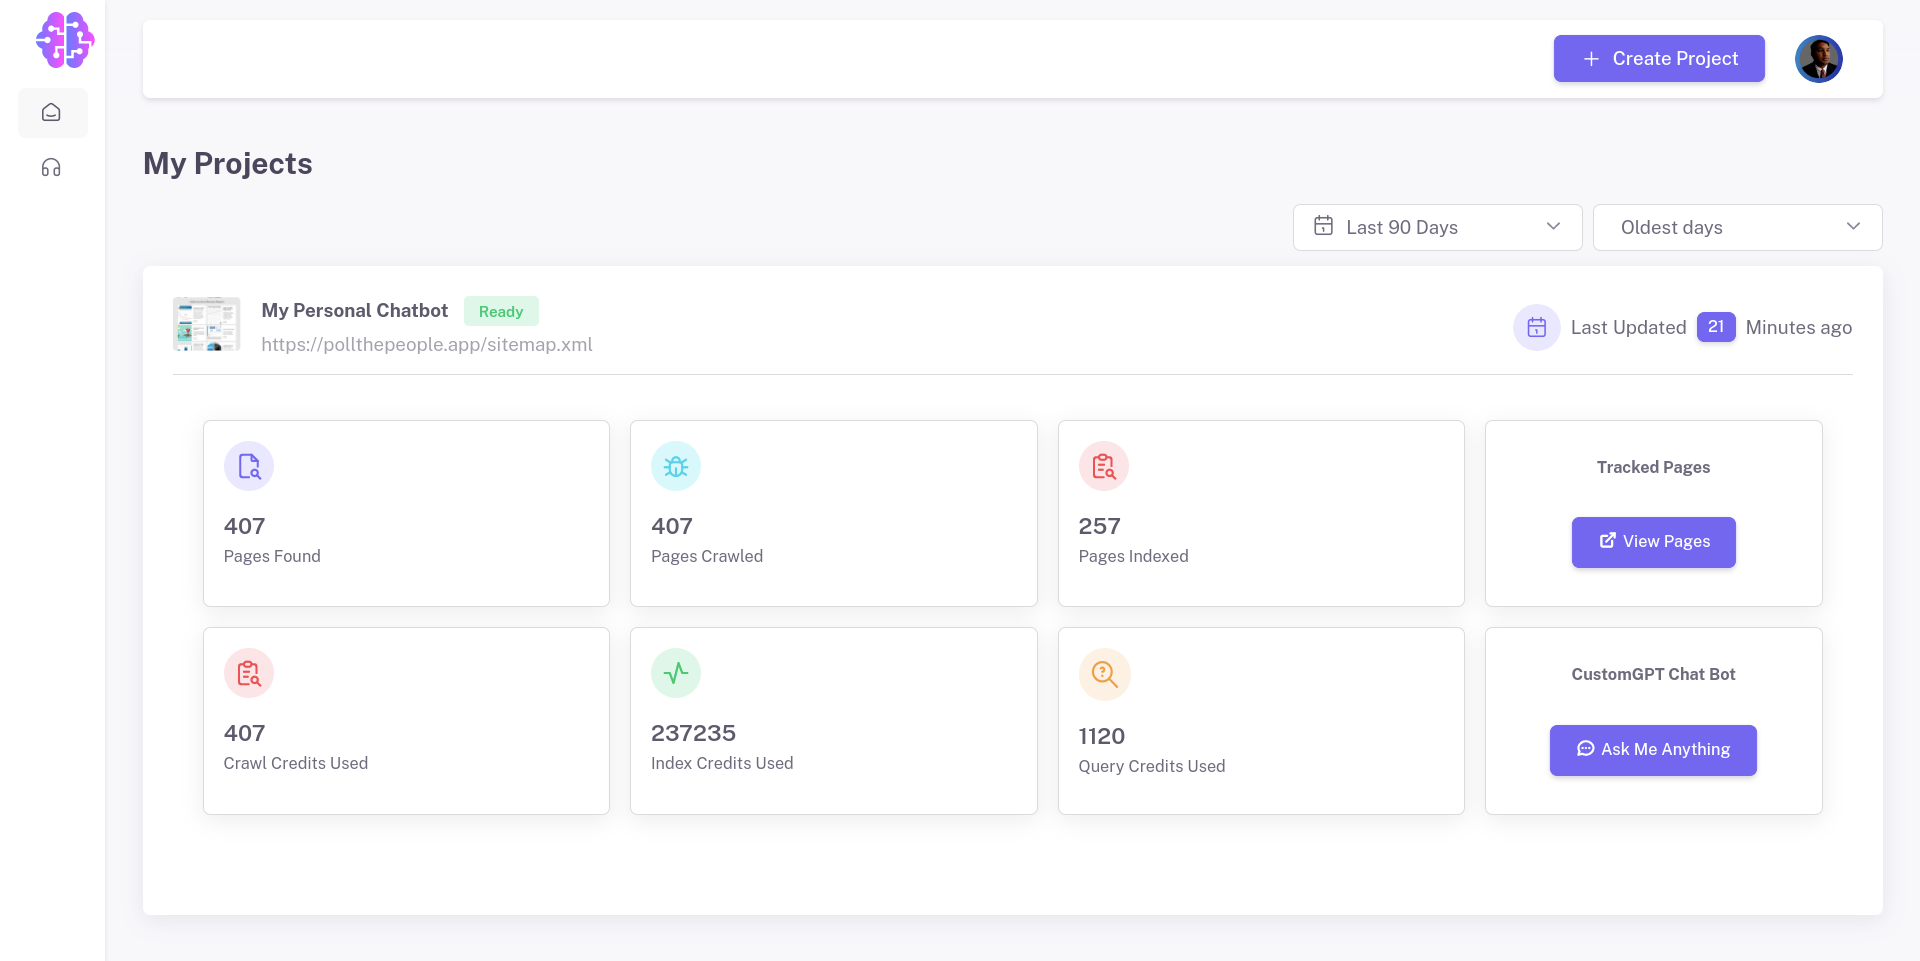Click the Pages Found document icon
Screen dimensions: 1920x961
(x=248, y=465)
